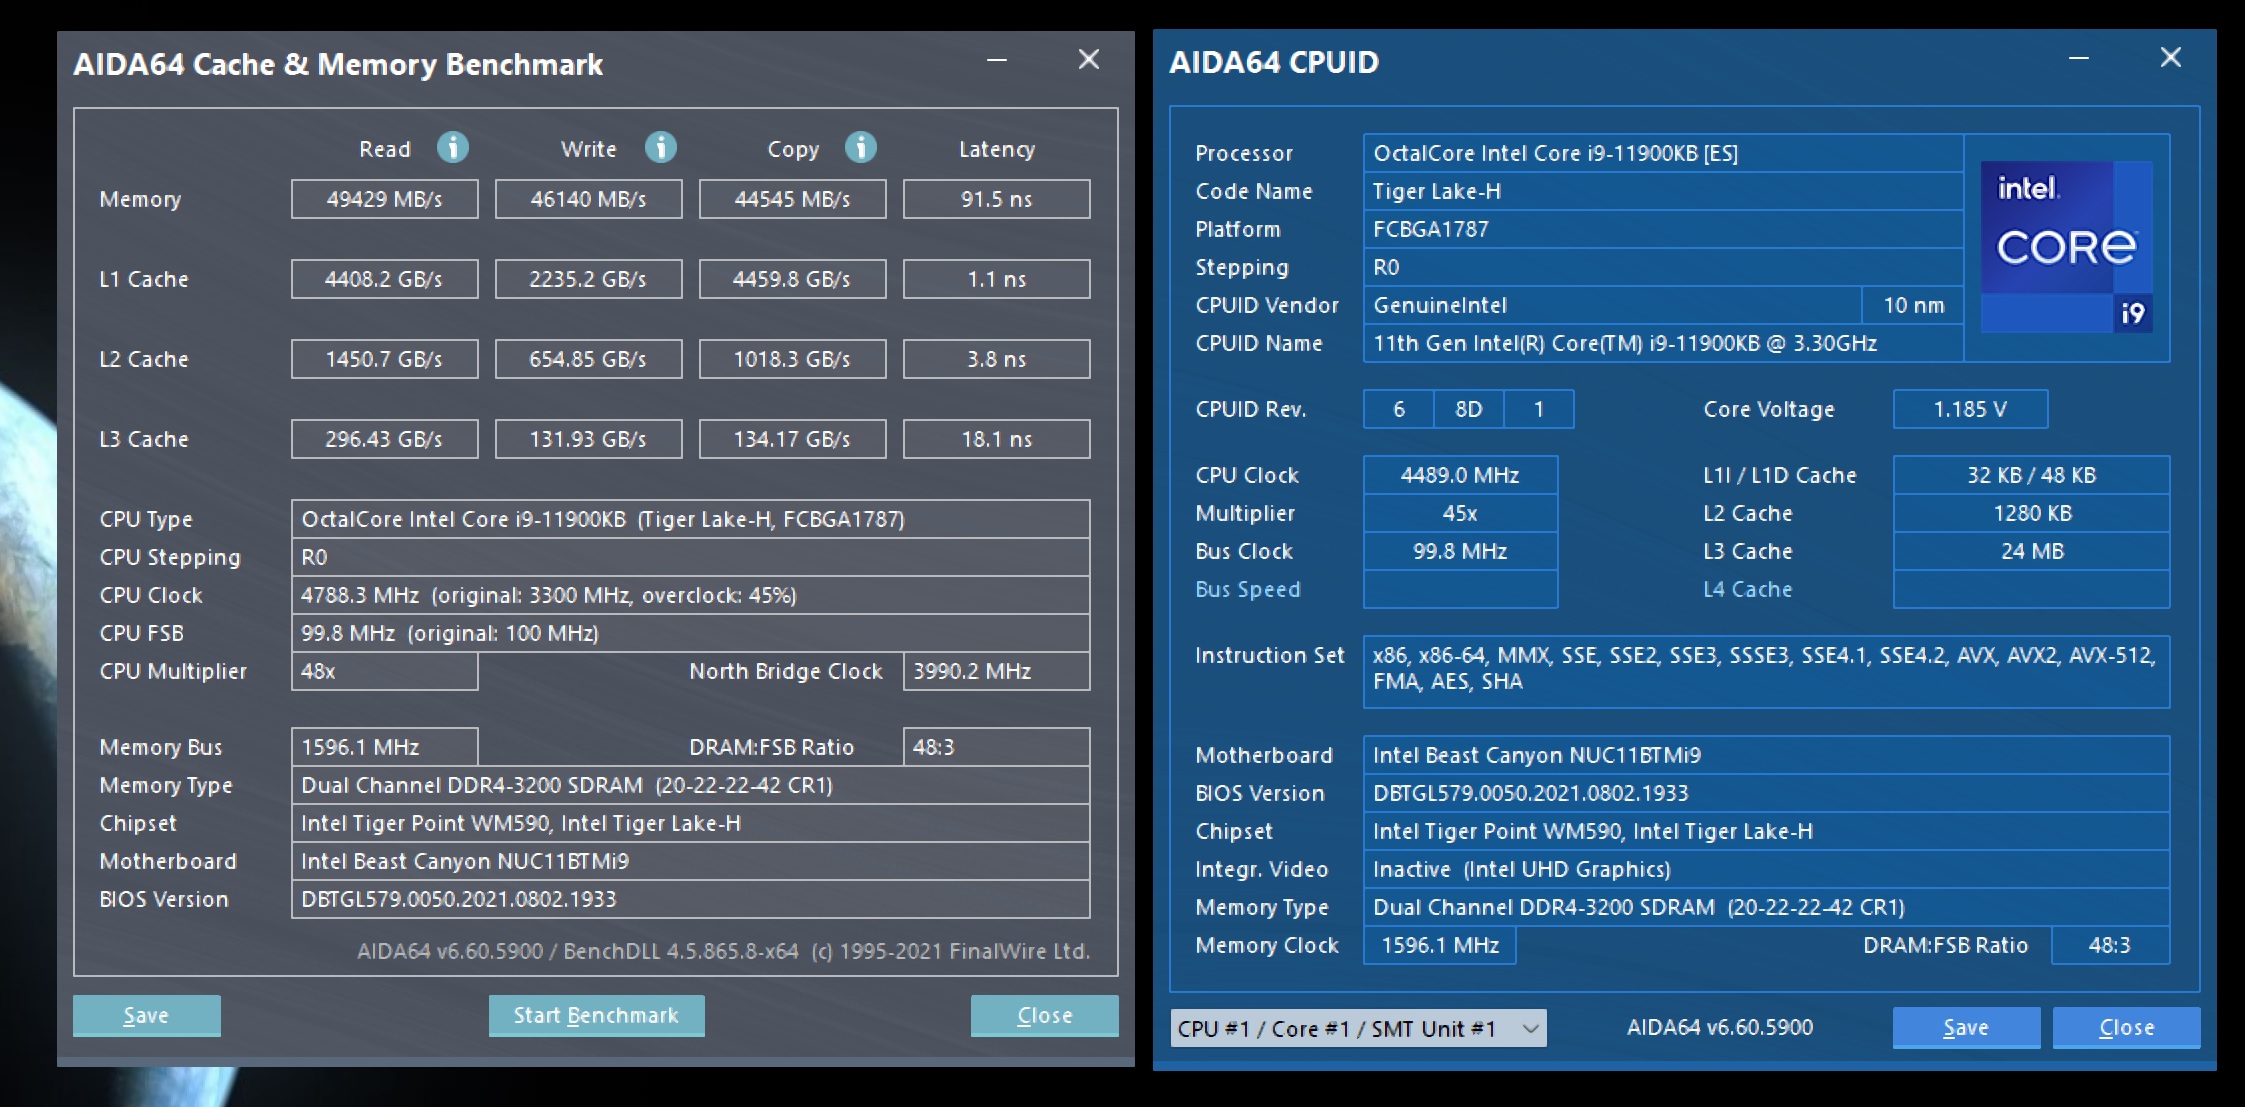Click North Bridge Clock 3990.2 MHz value
The image size is (2245, 1107).
996,671
